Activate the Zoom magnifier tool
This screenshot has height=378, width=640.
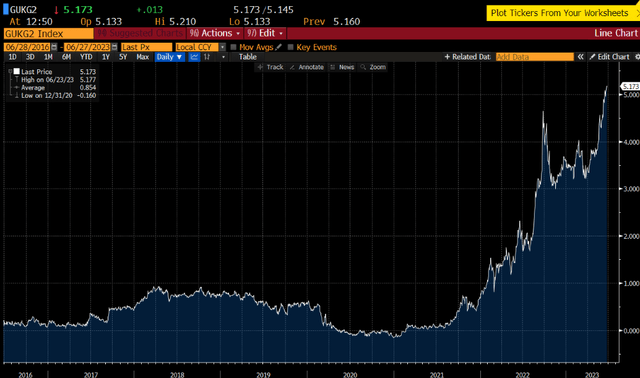(x=373, y=67)
